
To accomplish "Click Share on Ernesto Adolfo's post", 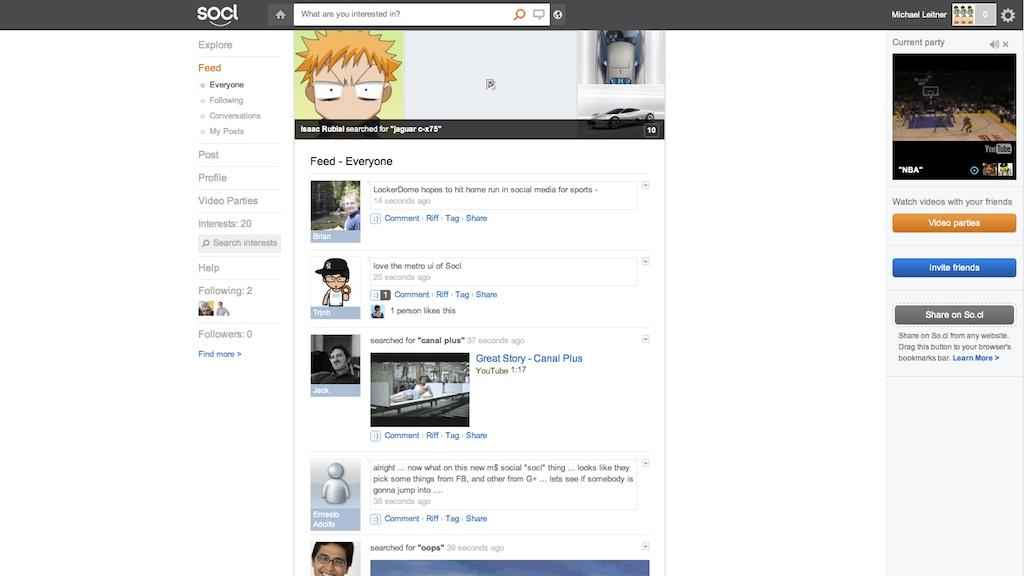I will (476, 519).
